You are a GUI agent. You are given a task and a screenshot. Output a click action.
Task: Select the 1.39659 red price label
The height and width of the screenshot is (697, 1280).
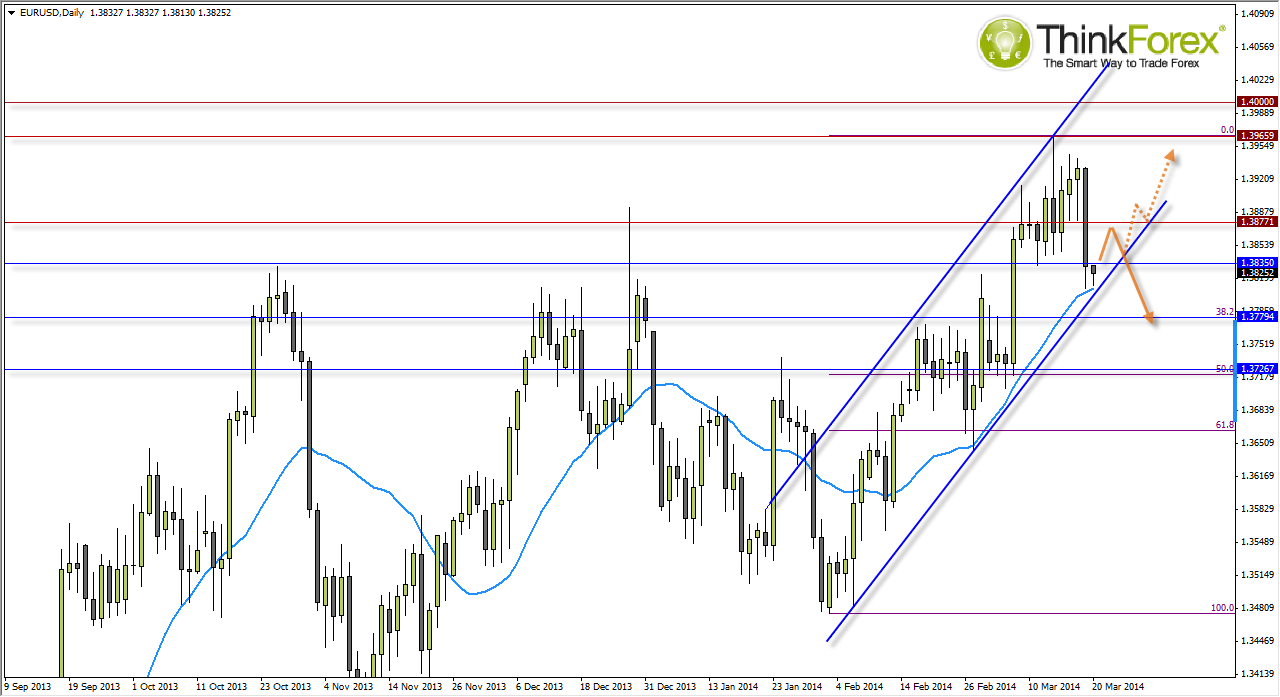pyautogui.click(x=1257, y=135)
